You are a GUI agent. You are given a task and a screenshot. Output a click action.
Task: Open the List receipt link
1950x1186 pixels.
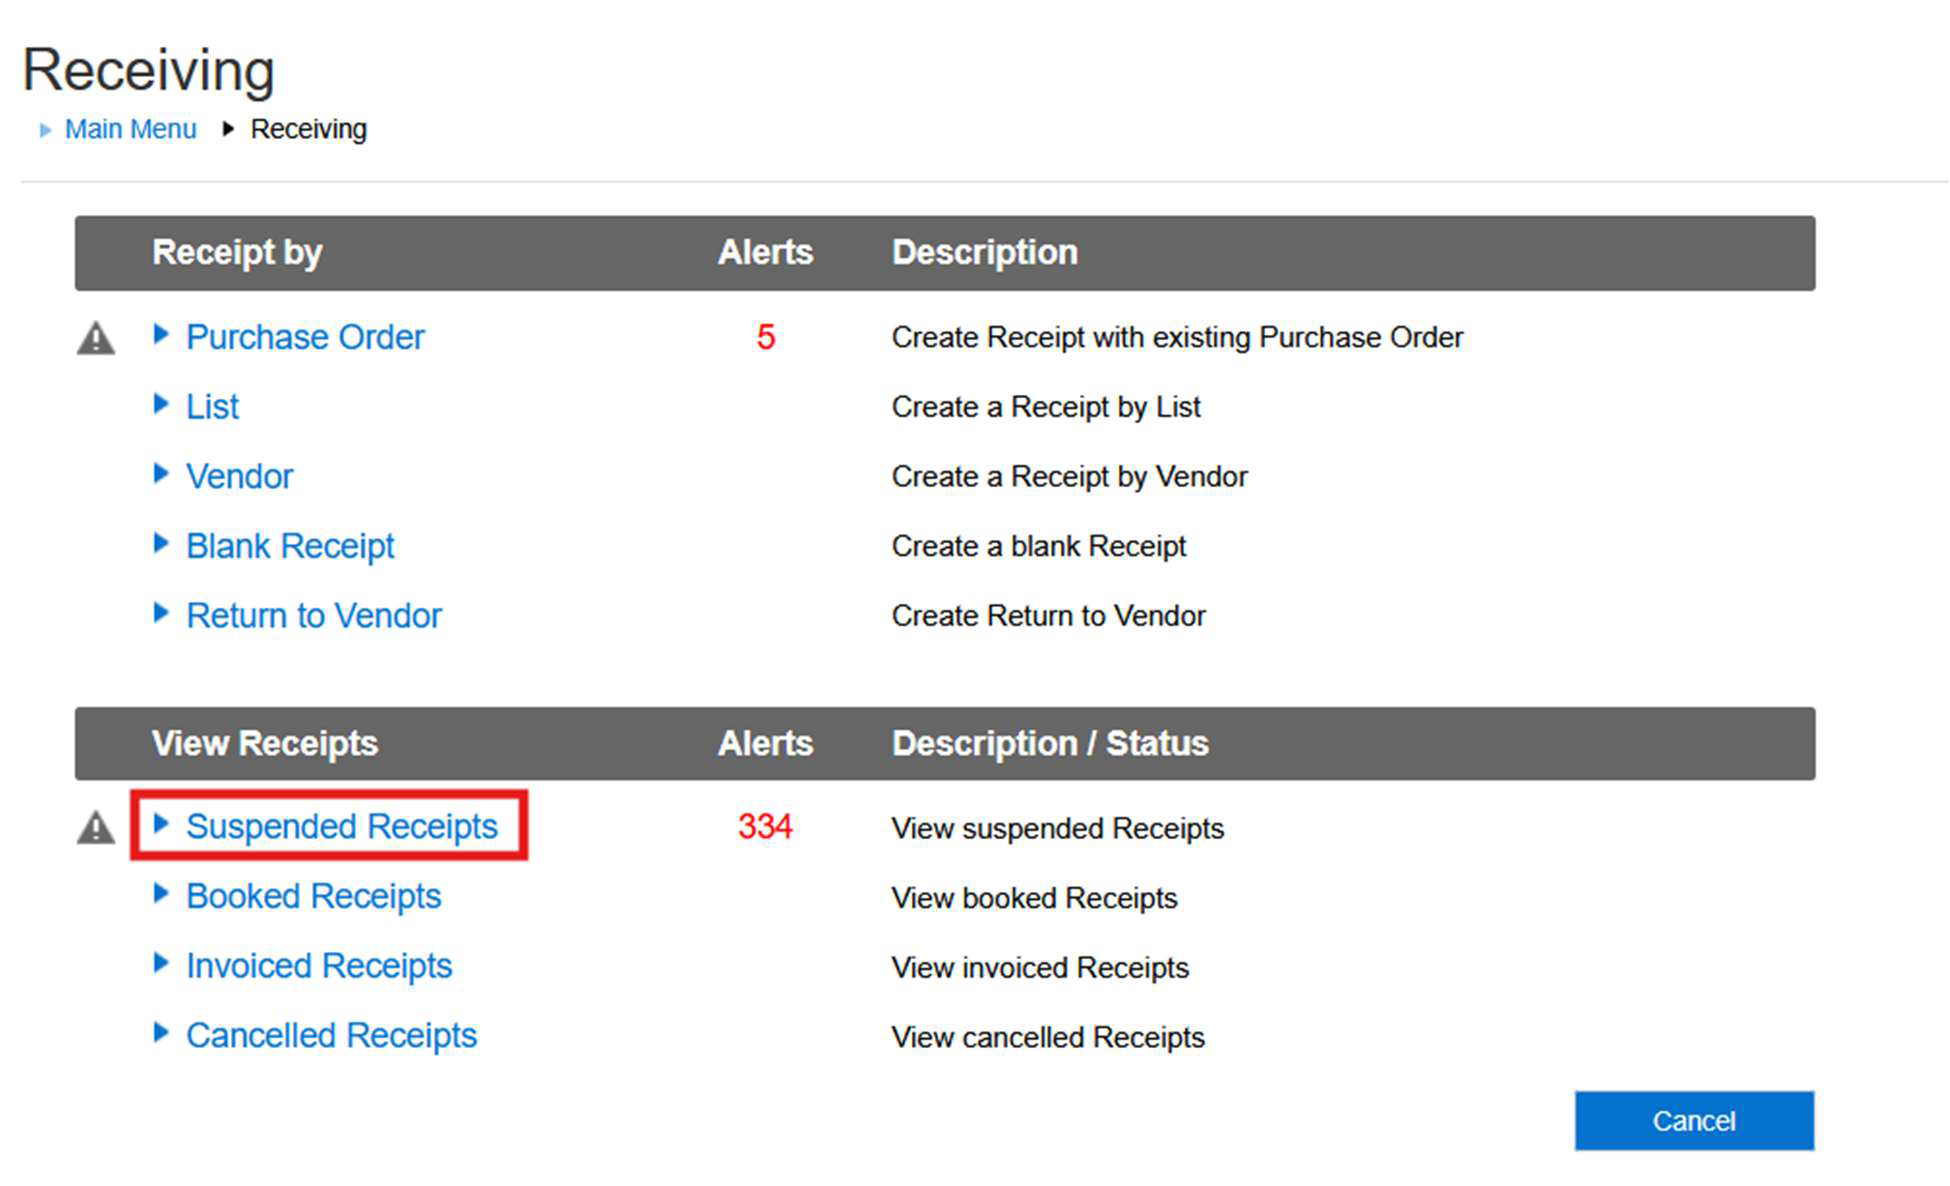tap(212, 407)
